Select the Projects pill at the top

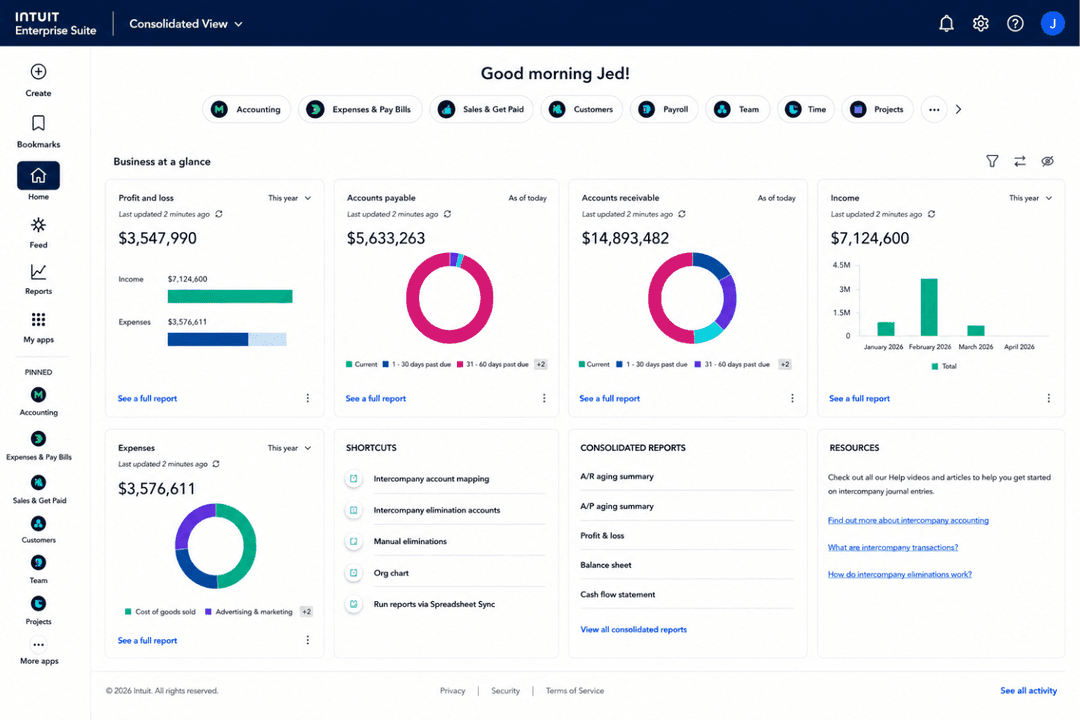878,110
